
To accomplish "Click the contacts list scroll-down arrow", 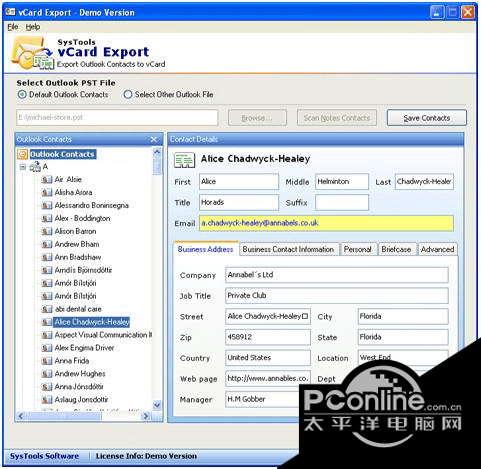I will pos(157,405).
